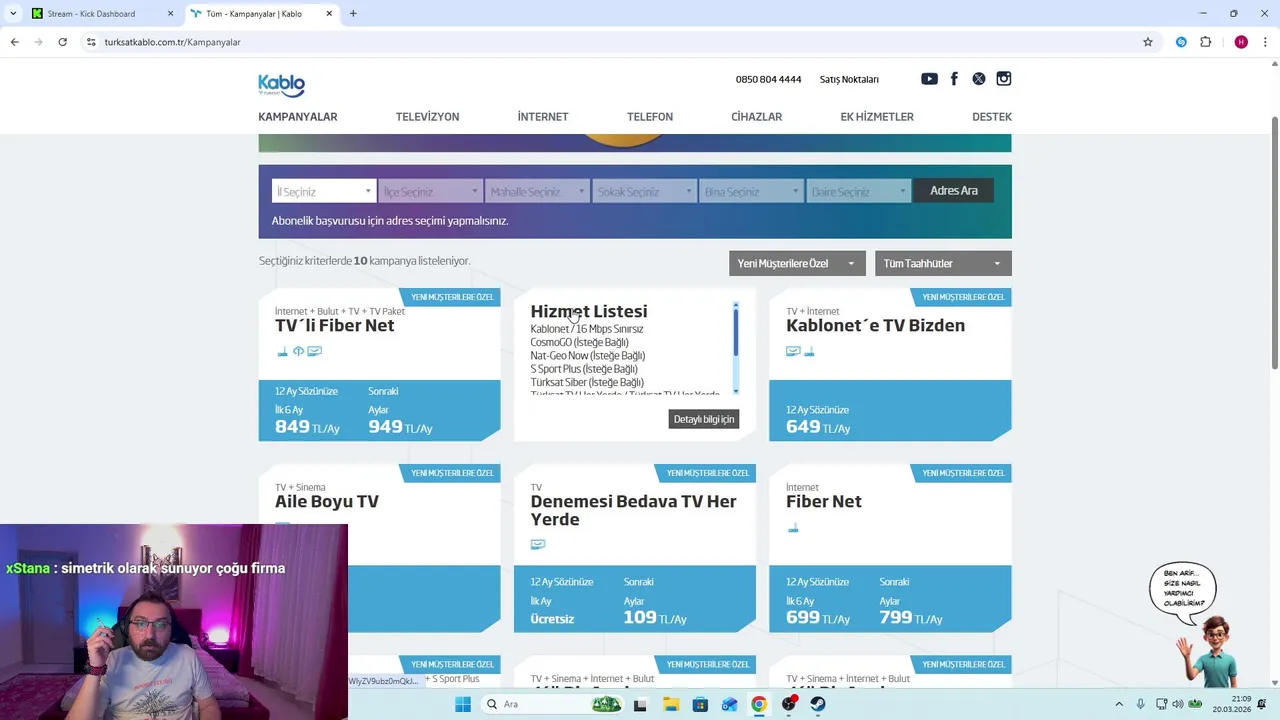Reload the page with the refresh icon

tap(62, 42)
